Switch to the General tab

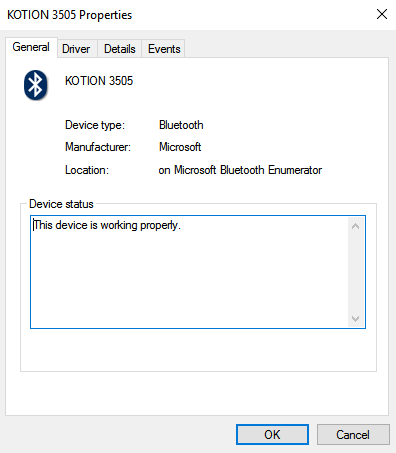(x=31, y=47)
